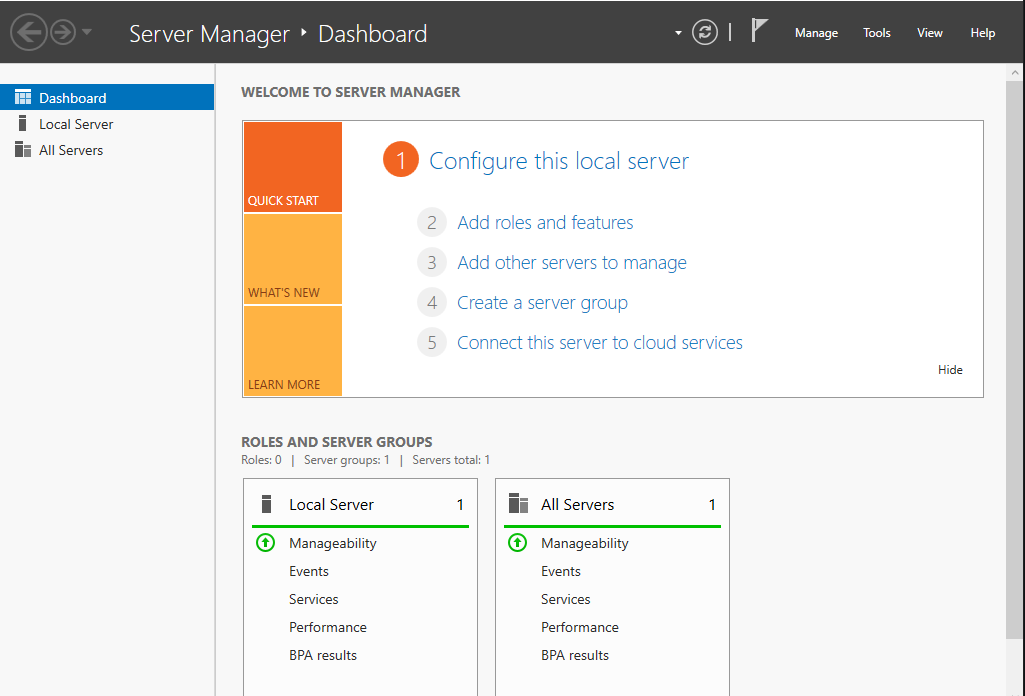1025x696 pixels.
Task: Click Add roles and features link
Action: click(545, 223)
